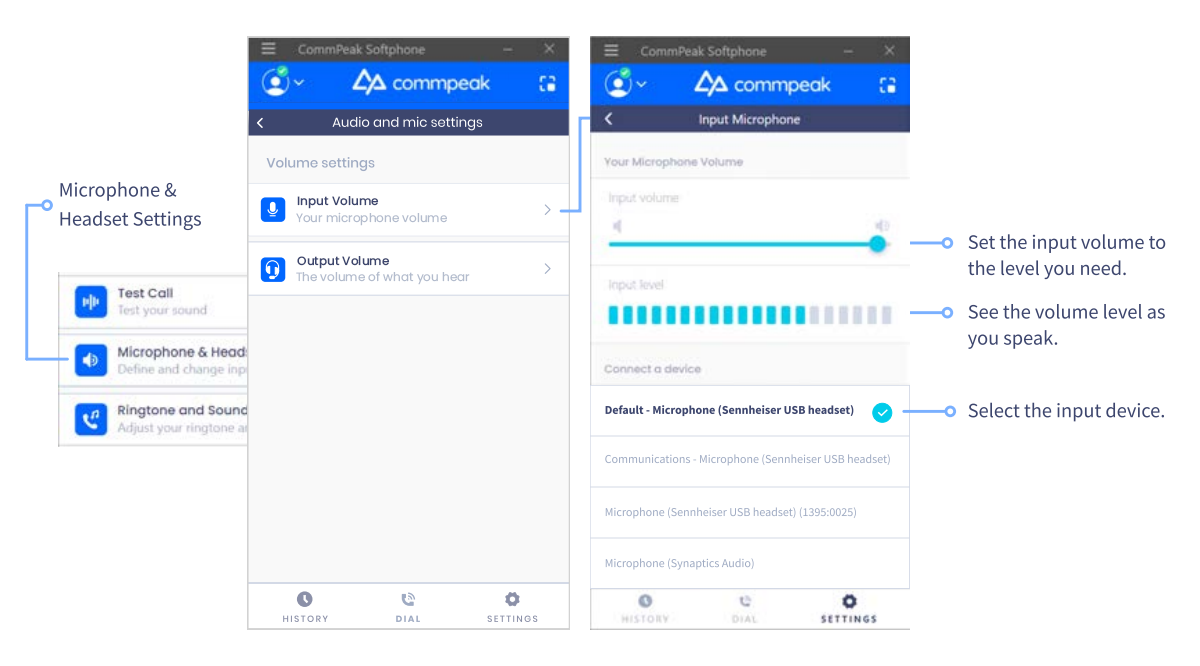1200x666 pixels.
Task: Click user profile avatar in Audio settings window
Action: pos(275,82)
